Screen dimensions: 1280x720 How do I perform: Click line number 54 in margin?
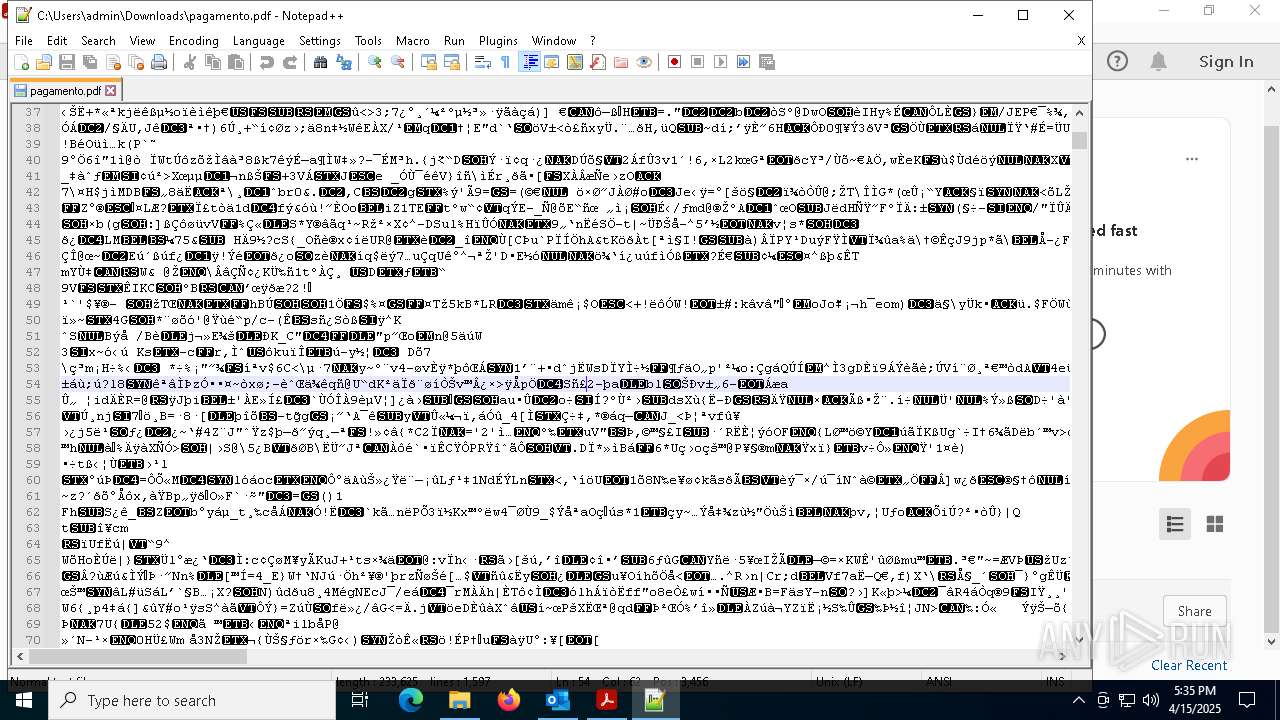(33, 384)
